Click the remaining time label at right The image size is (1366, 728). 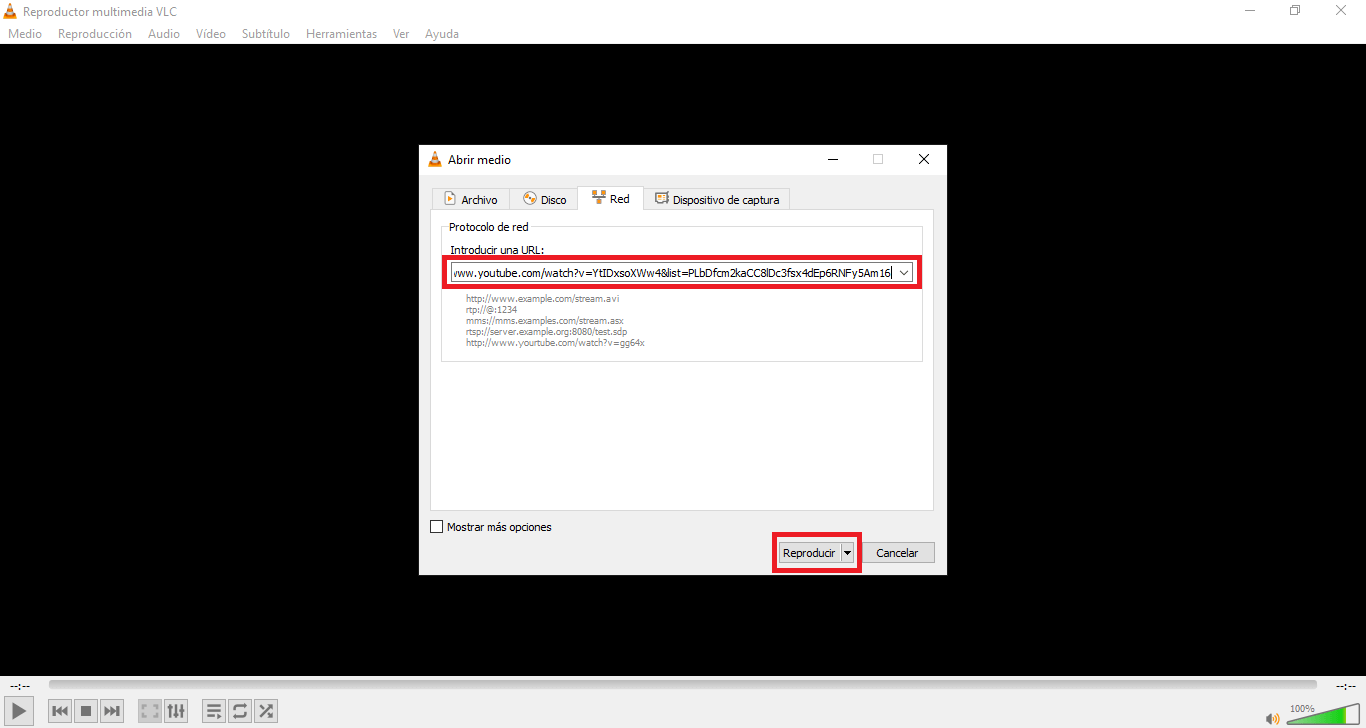tap(1345, 685)
